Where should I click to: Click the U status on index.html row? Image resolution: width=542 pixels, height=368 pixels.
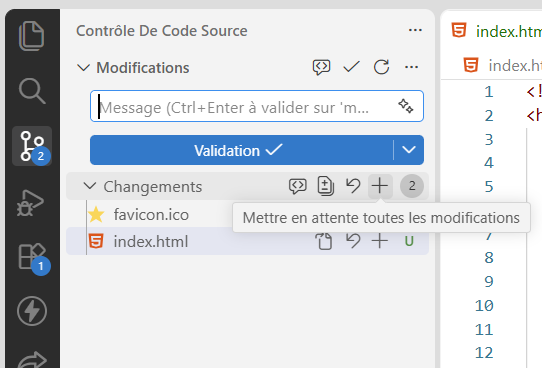pos(409,241)
